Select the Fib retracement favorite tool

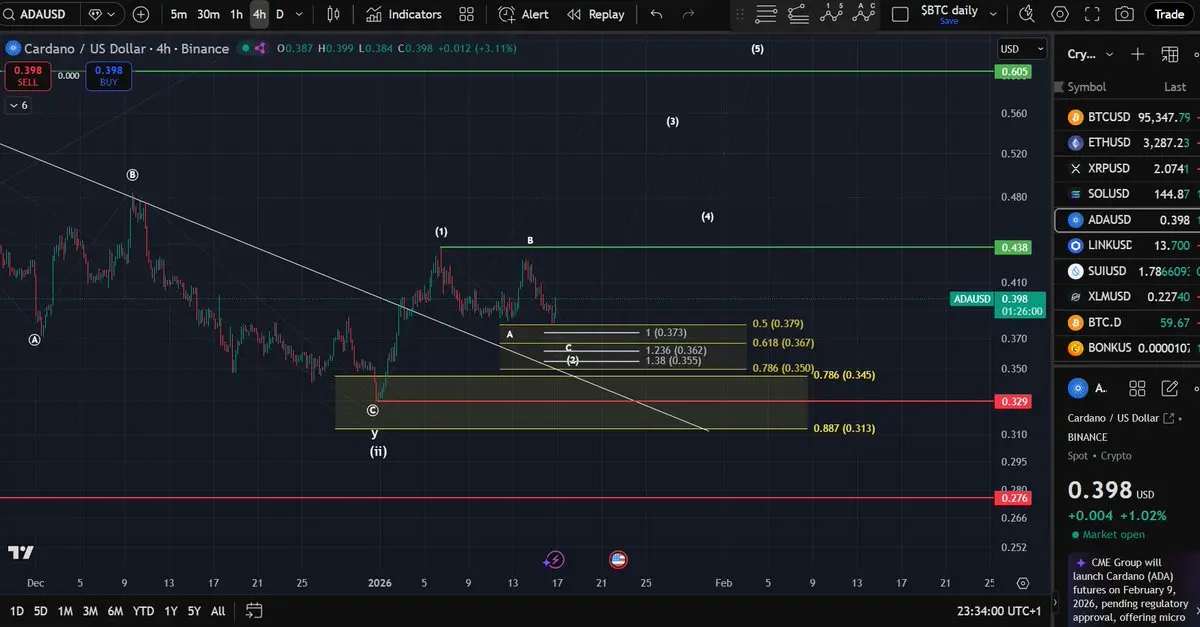click(x=767, y=14)
